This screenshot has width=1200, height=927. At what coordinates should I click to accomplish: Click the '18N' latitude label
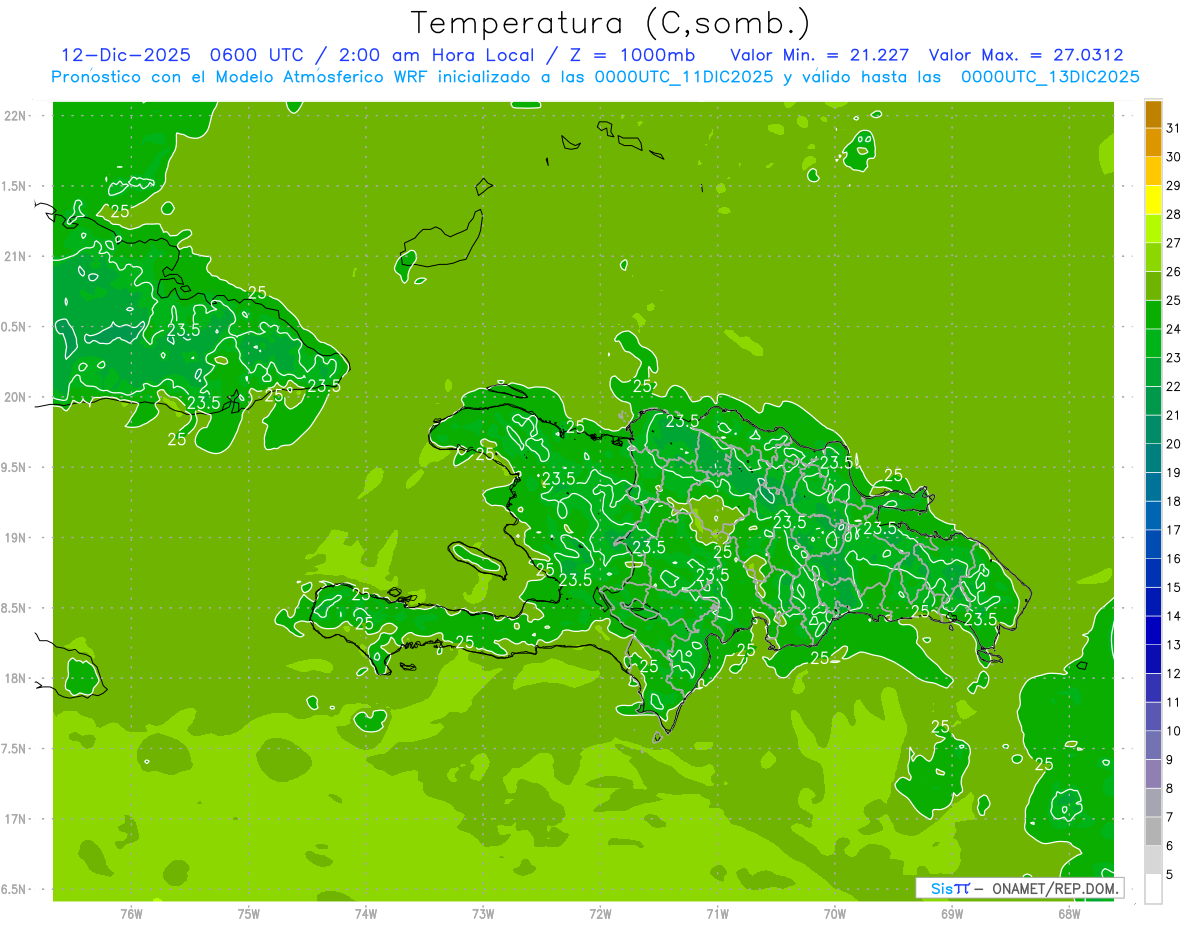tap(15, 679)
